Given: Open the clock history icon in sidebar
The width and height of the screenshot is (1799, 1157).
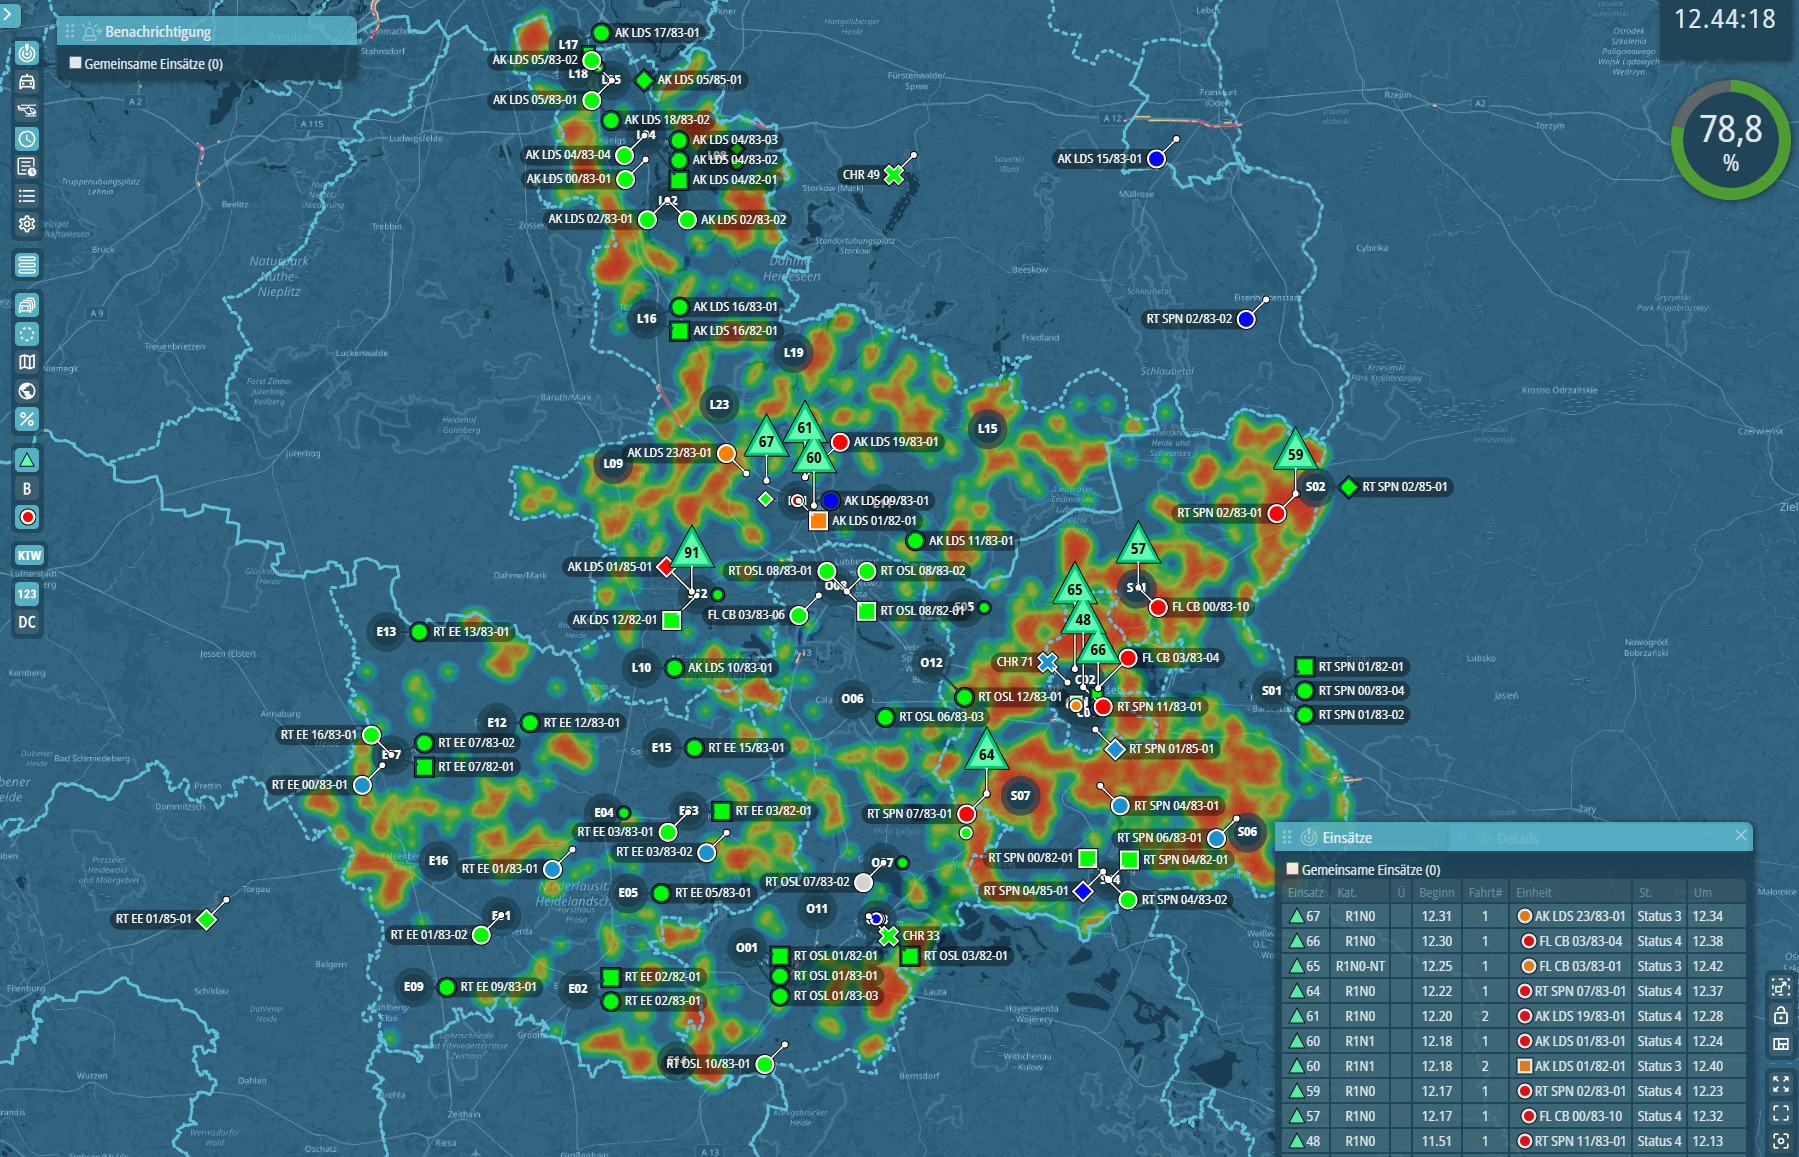Looking at the screenshot, I should point(27,139).
